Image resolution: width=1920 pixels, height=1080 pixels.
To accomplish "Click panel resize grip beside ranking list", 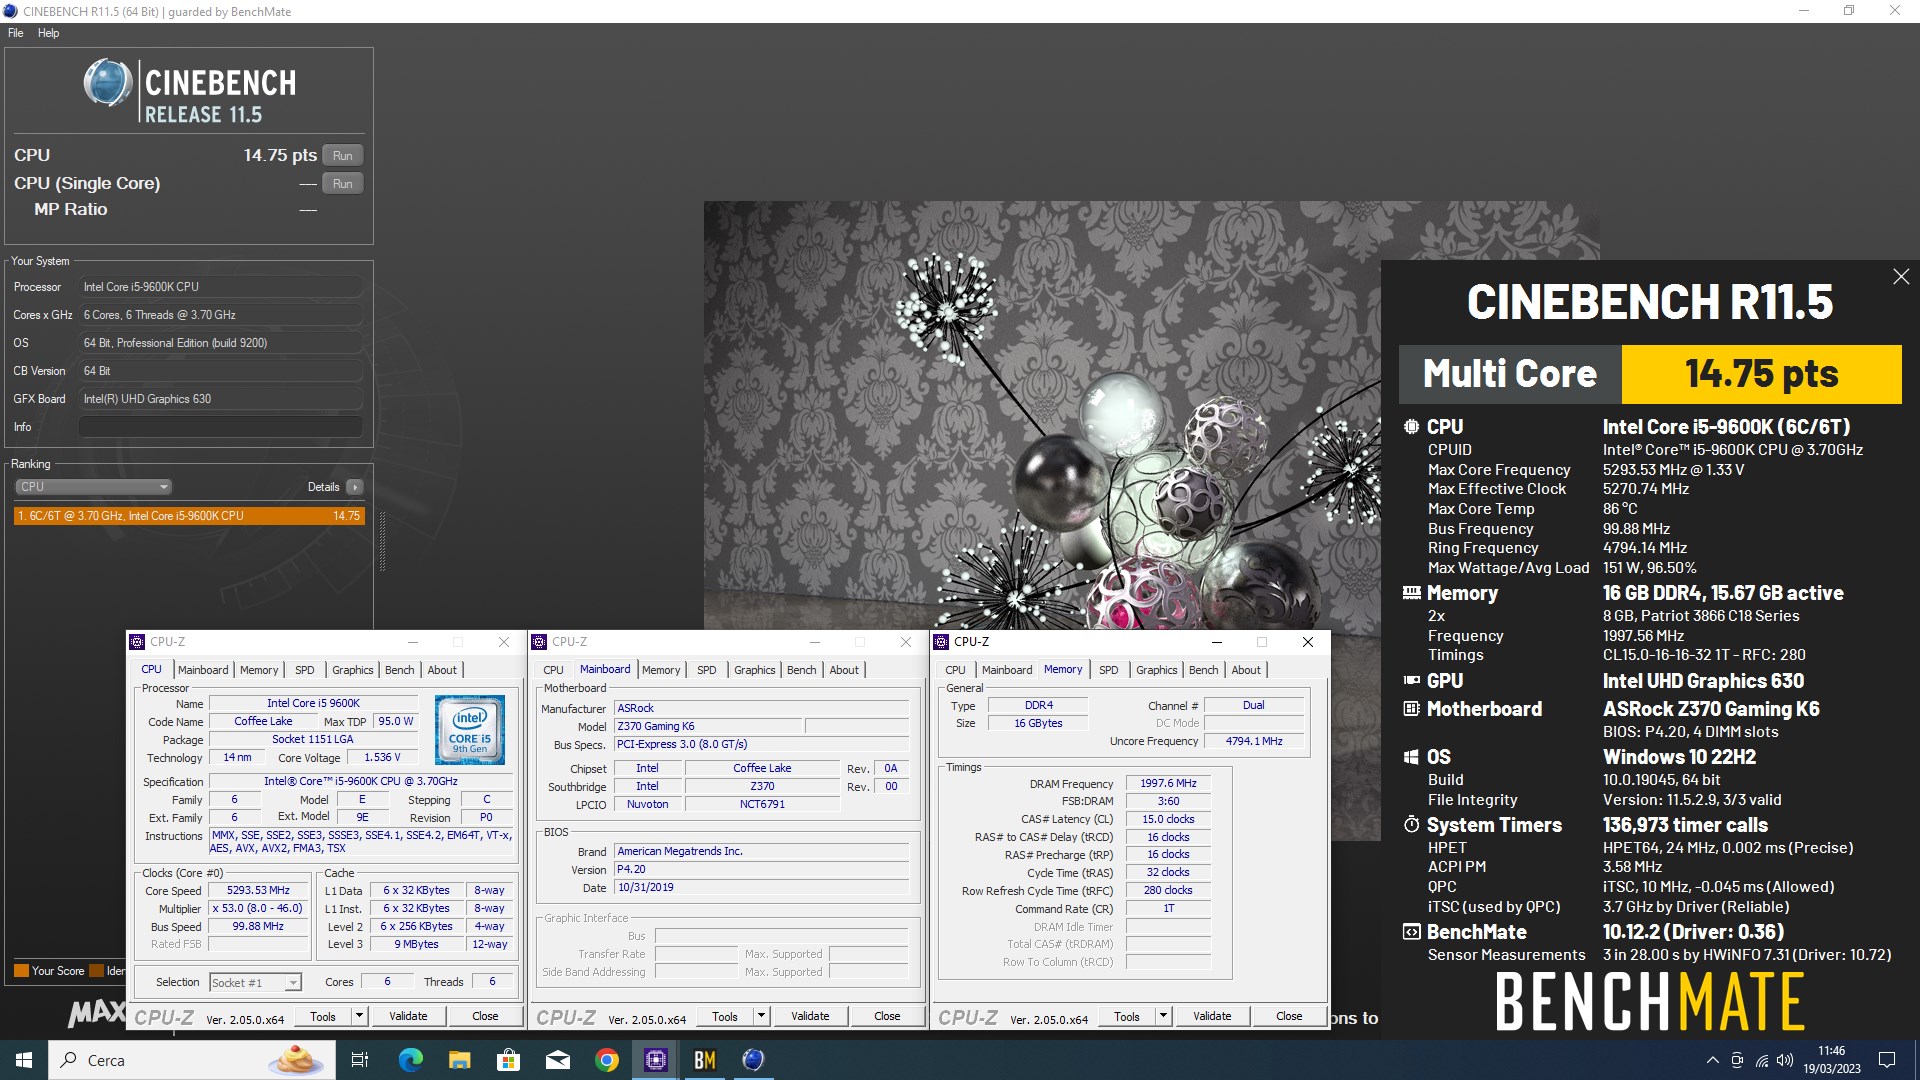I will 382,542.
